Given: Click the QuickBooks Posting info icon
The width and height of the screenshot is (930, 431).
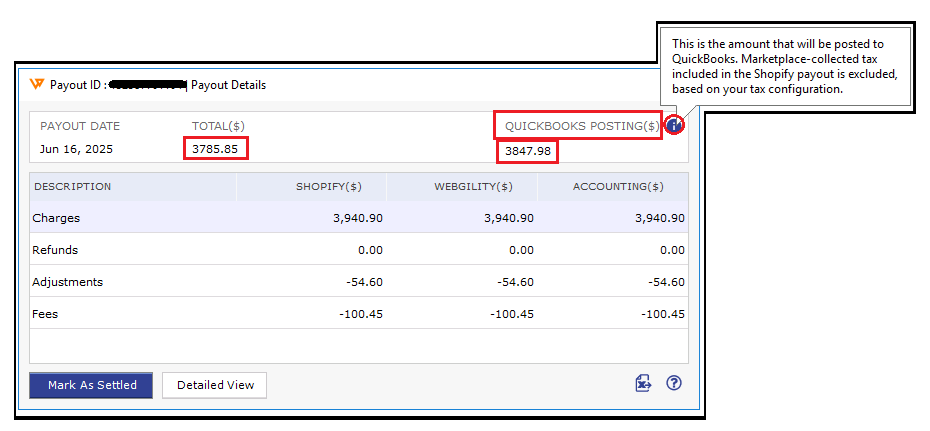Looking at the screenshot, I should point(675,125).
